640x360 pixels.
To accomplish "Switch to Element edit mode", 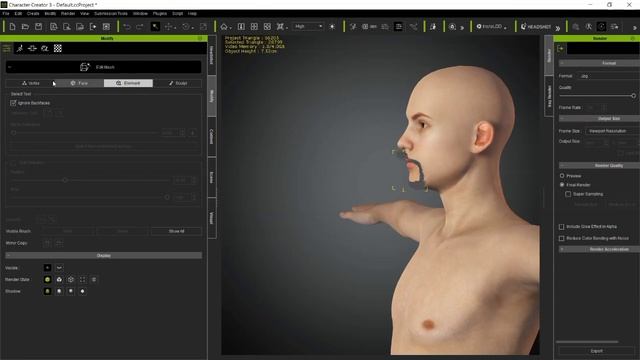I will coord(128,83).
